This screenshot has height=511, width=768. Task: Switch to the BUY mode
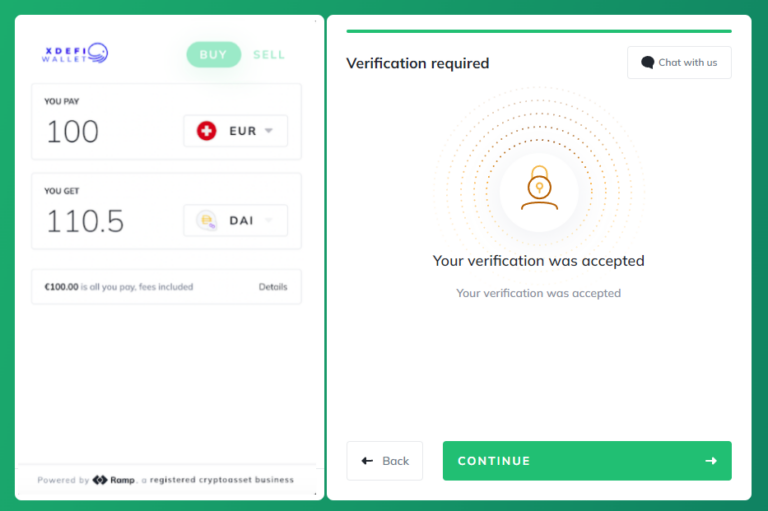(x=214, y=54)
